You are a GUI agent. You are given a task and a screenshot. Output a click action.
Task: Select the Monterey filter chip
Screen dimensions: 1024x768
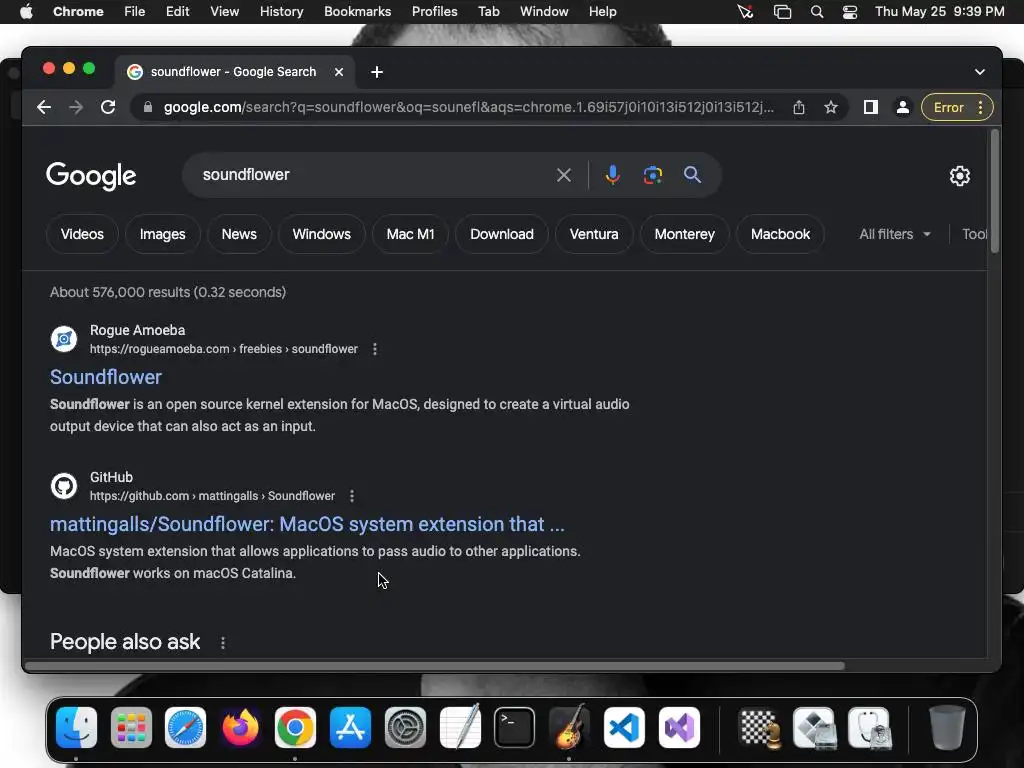point(684,234)
